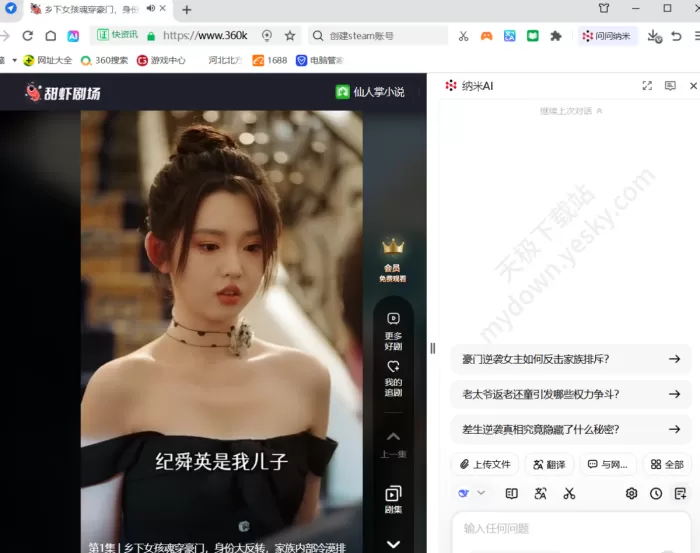Open the orange game controller extension
The image size is (700, 553).
[x=486, y=36]
